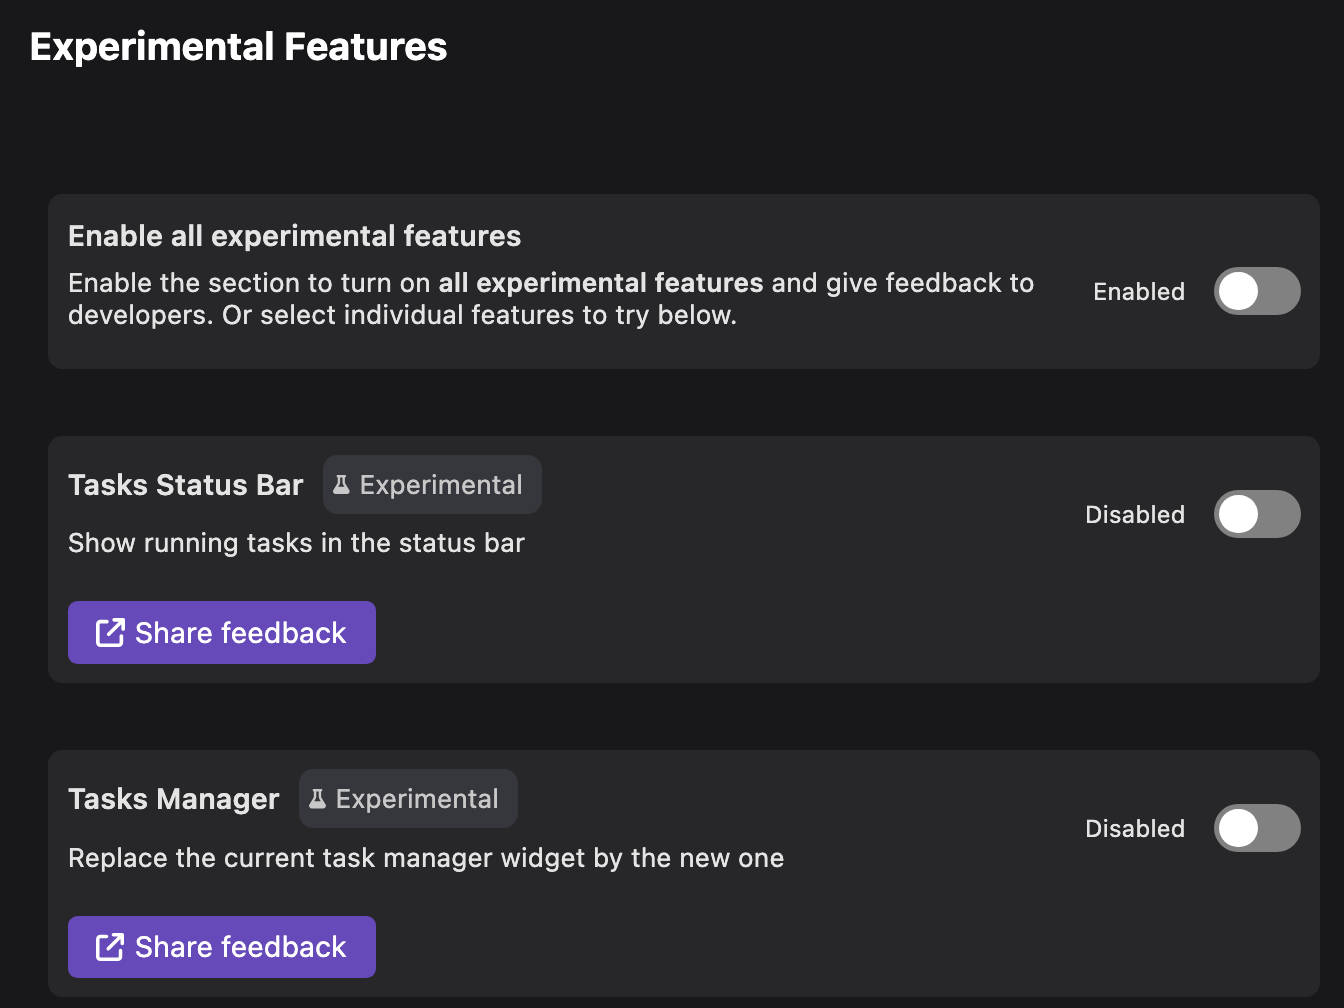
Task: Click the flask icon beside Tasks Manager
Action: (x=317, y=798)
